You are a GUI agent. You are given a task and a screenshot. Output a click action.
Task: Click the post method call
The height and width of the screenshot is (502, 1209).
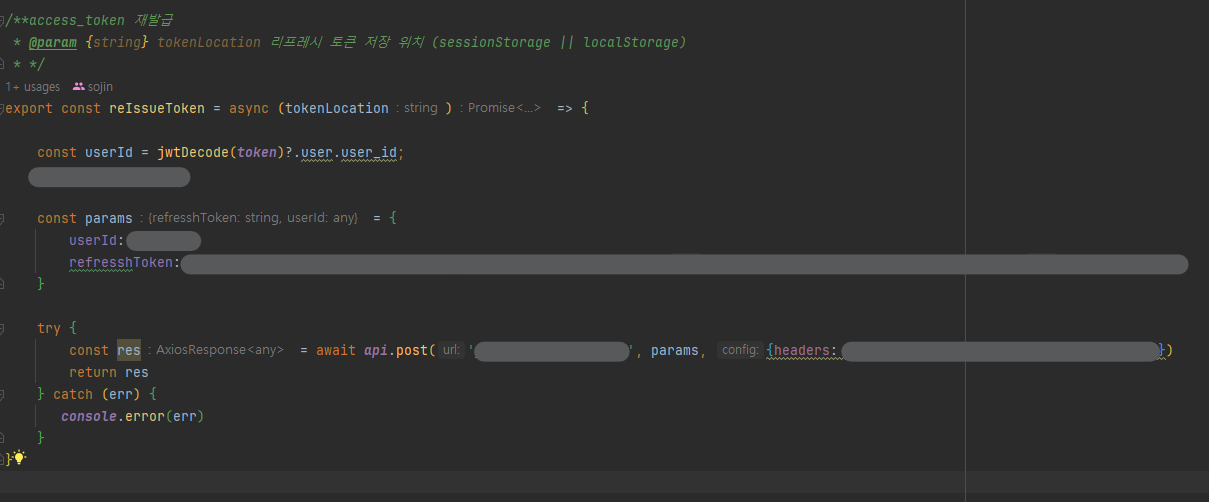click(413, 350)
